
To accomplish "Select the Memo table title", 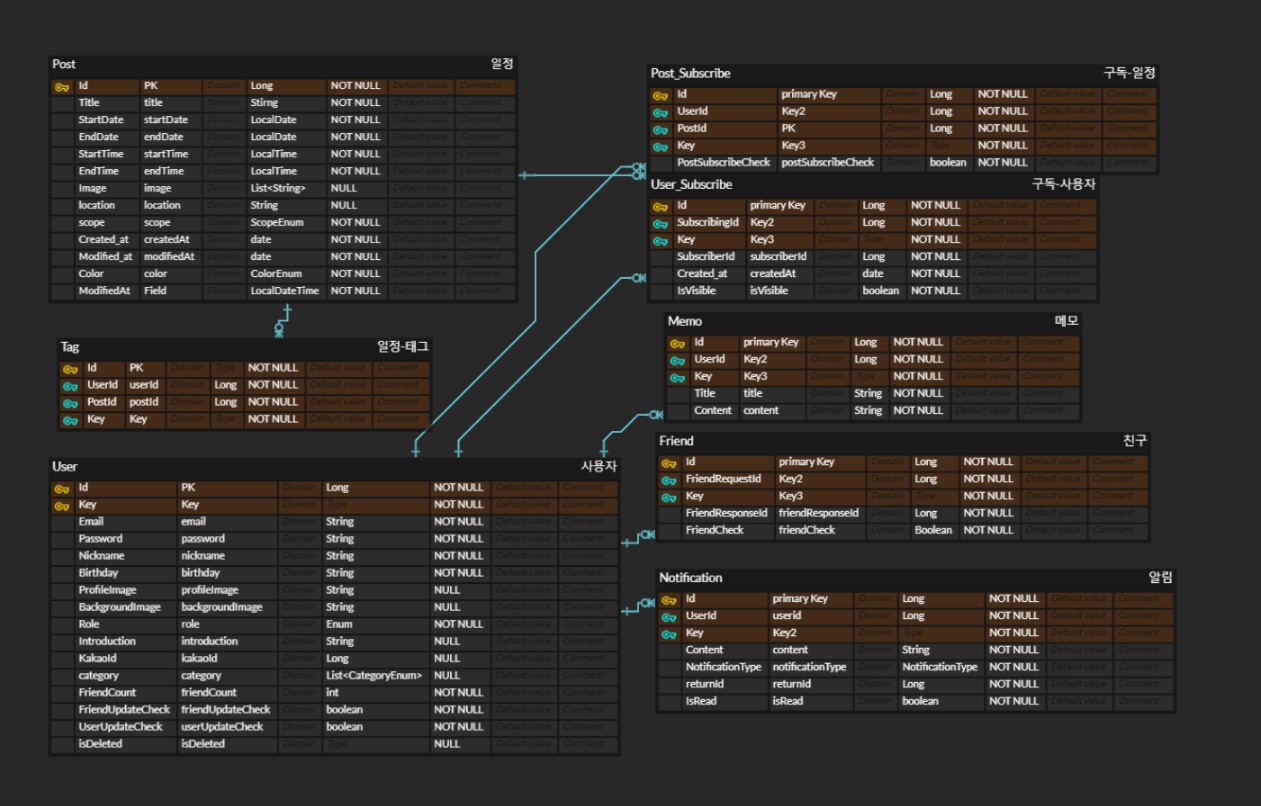I will click(685, 321).
